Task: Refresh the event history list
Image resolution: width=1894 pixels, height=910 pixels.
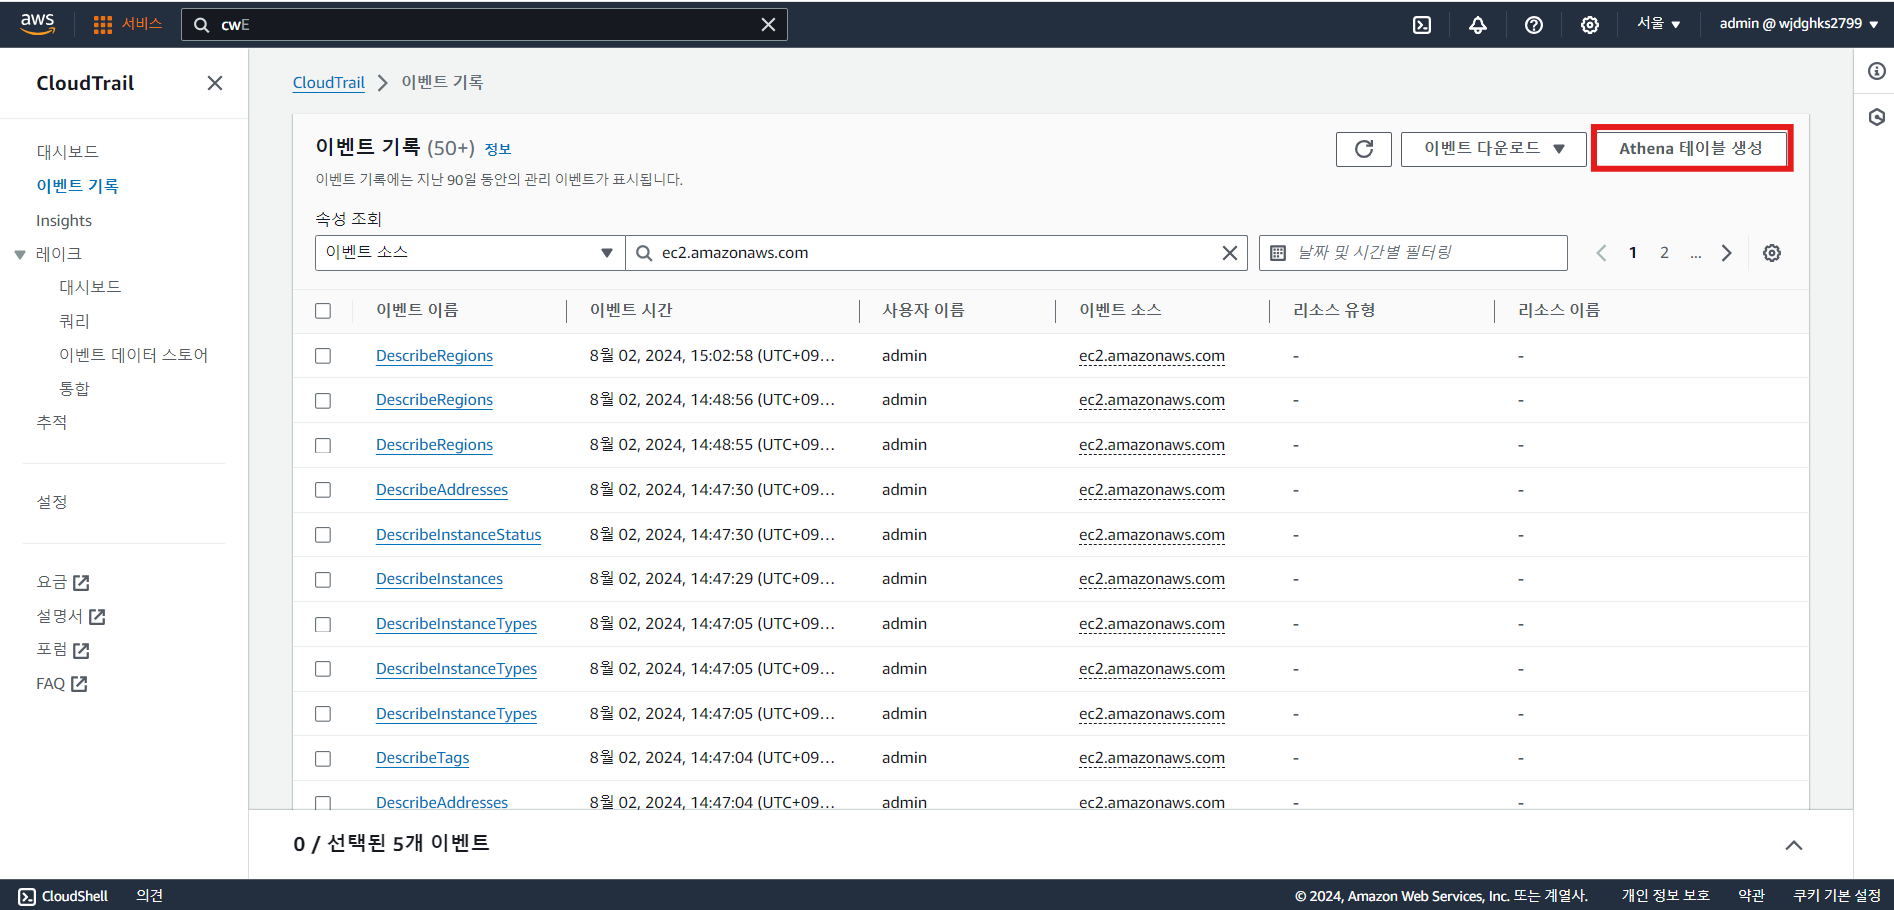Action: coord(1364,149)
